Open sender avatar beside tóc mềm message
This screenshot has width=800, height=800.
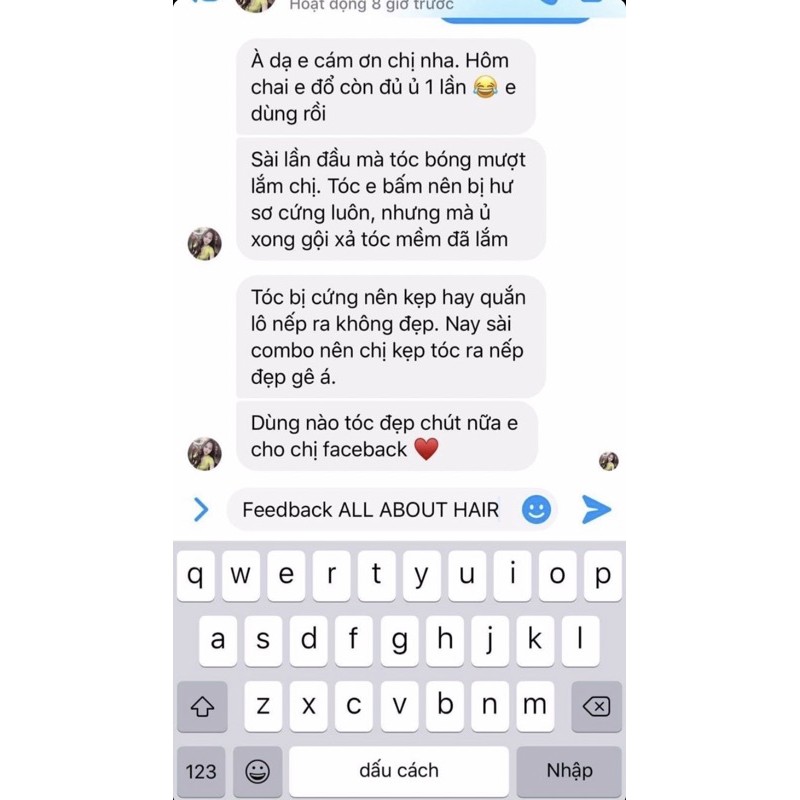coord(205,243)
